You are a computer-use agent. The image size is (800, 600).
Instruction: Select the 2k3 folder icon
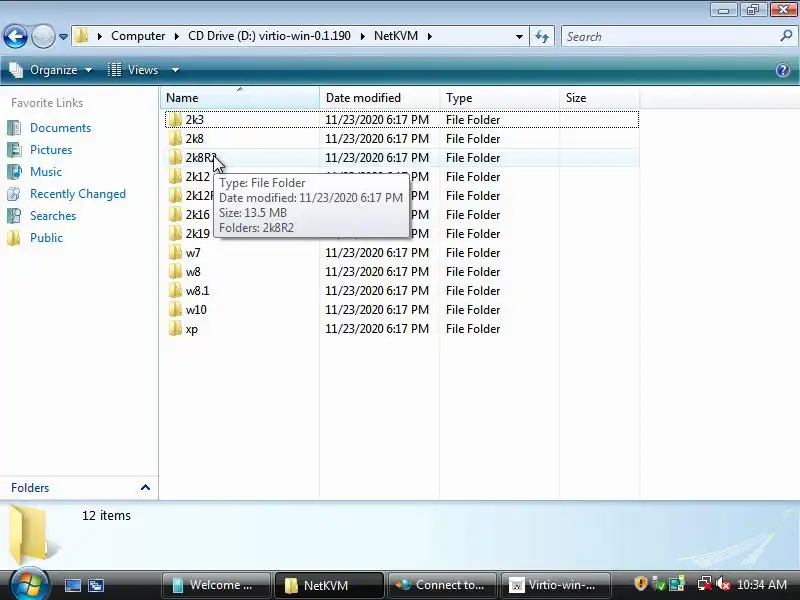point(175,119)
